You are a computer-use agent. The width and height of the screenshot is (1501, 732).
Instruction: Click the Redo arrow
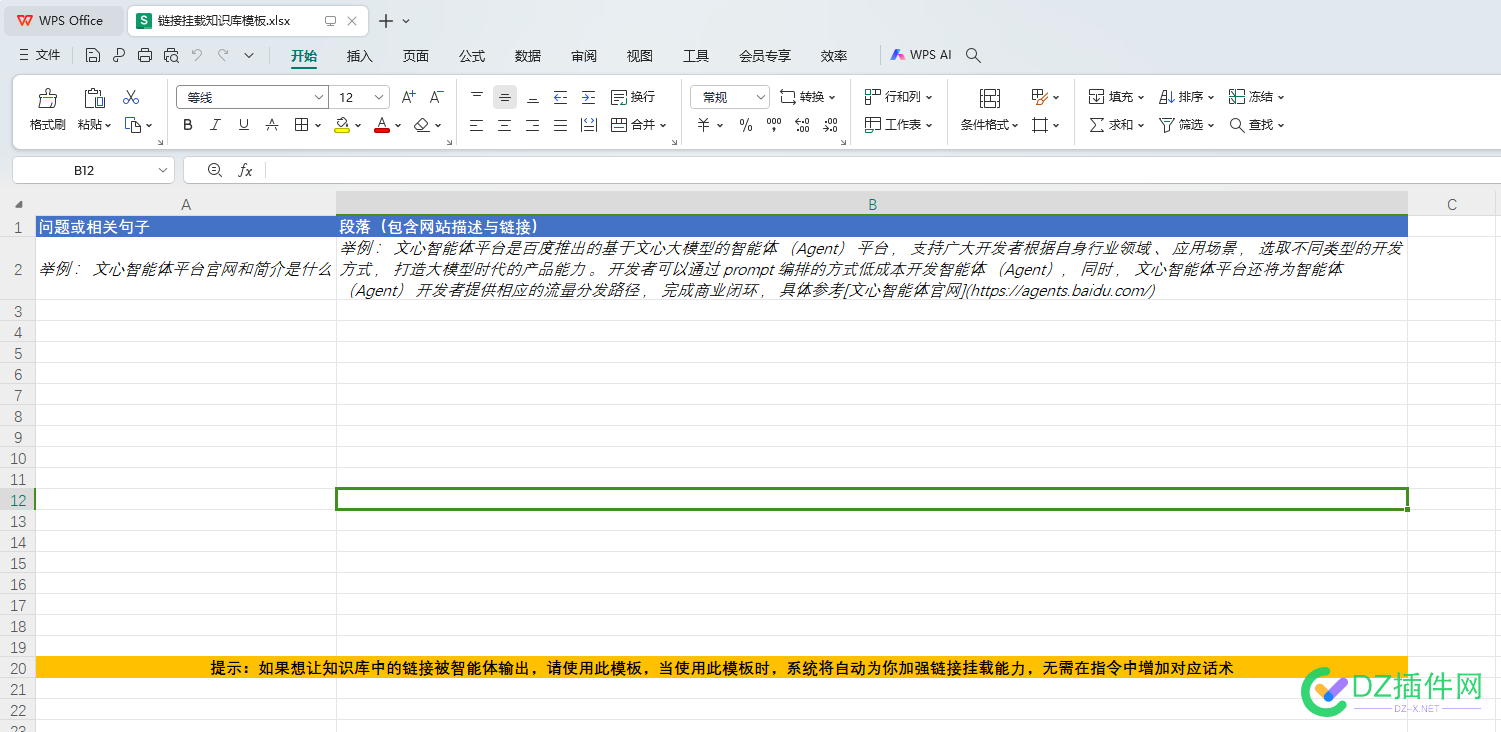[223, 56]
